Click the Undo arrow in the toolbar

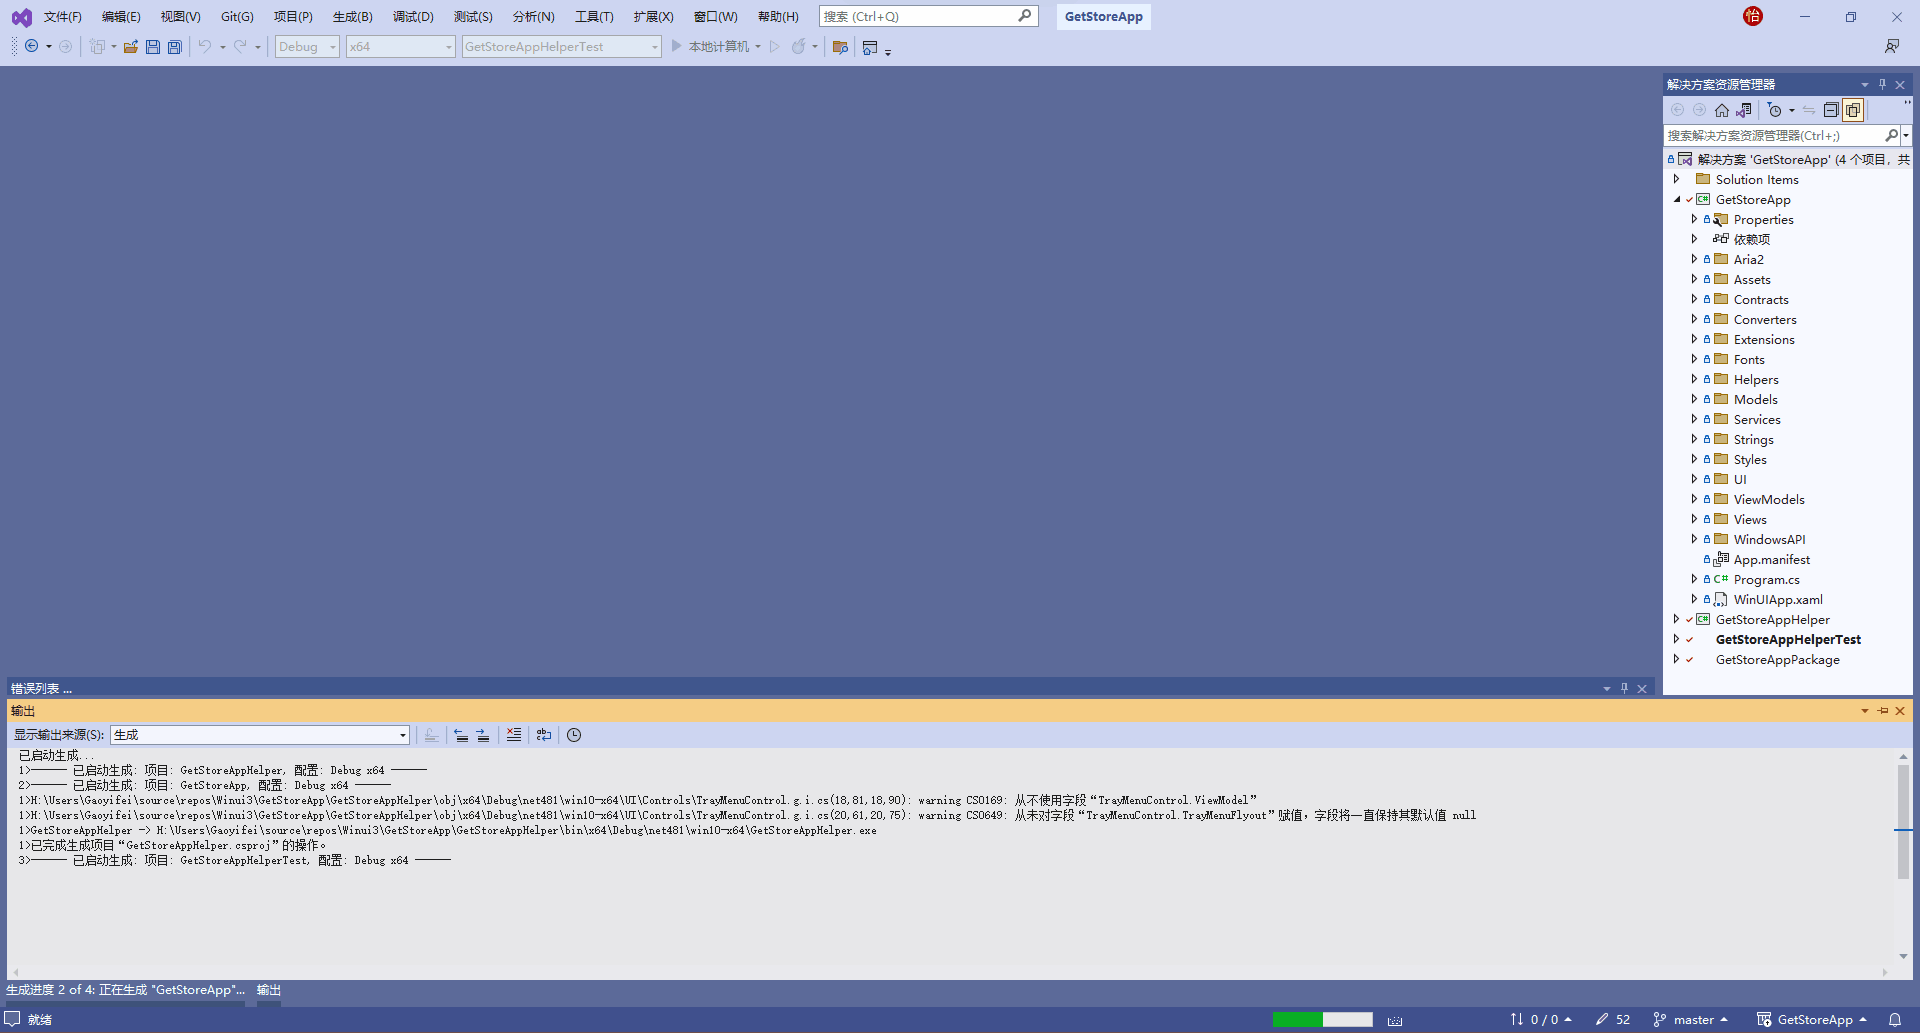tap(205, 47)
